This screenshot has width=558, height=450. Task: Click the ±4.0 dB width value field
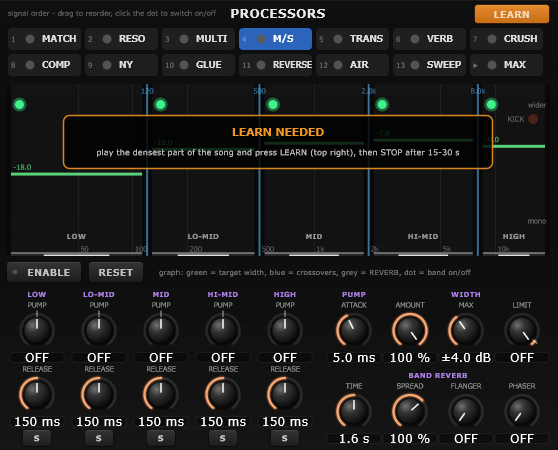point(466,358)
